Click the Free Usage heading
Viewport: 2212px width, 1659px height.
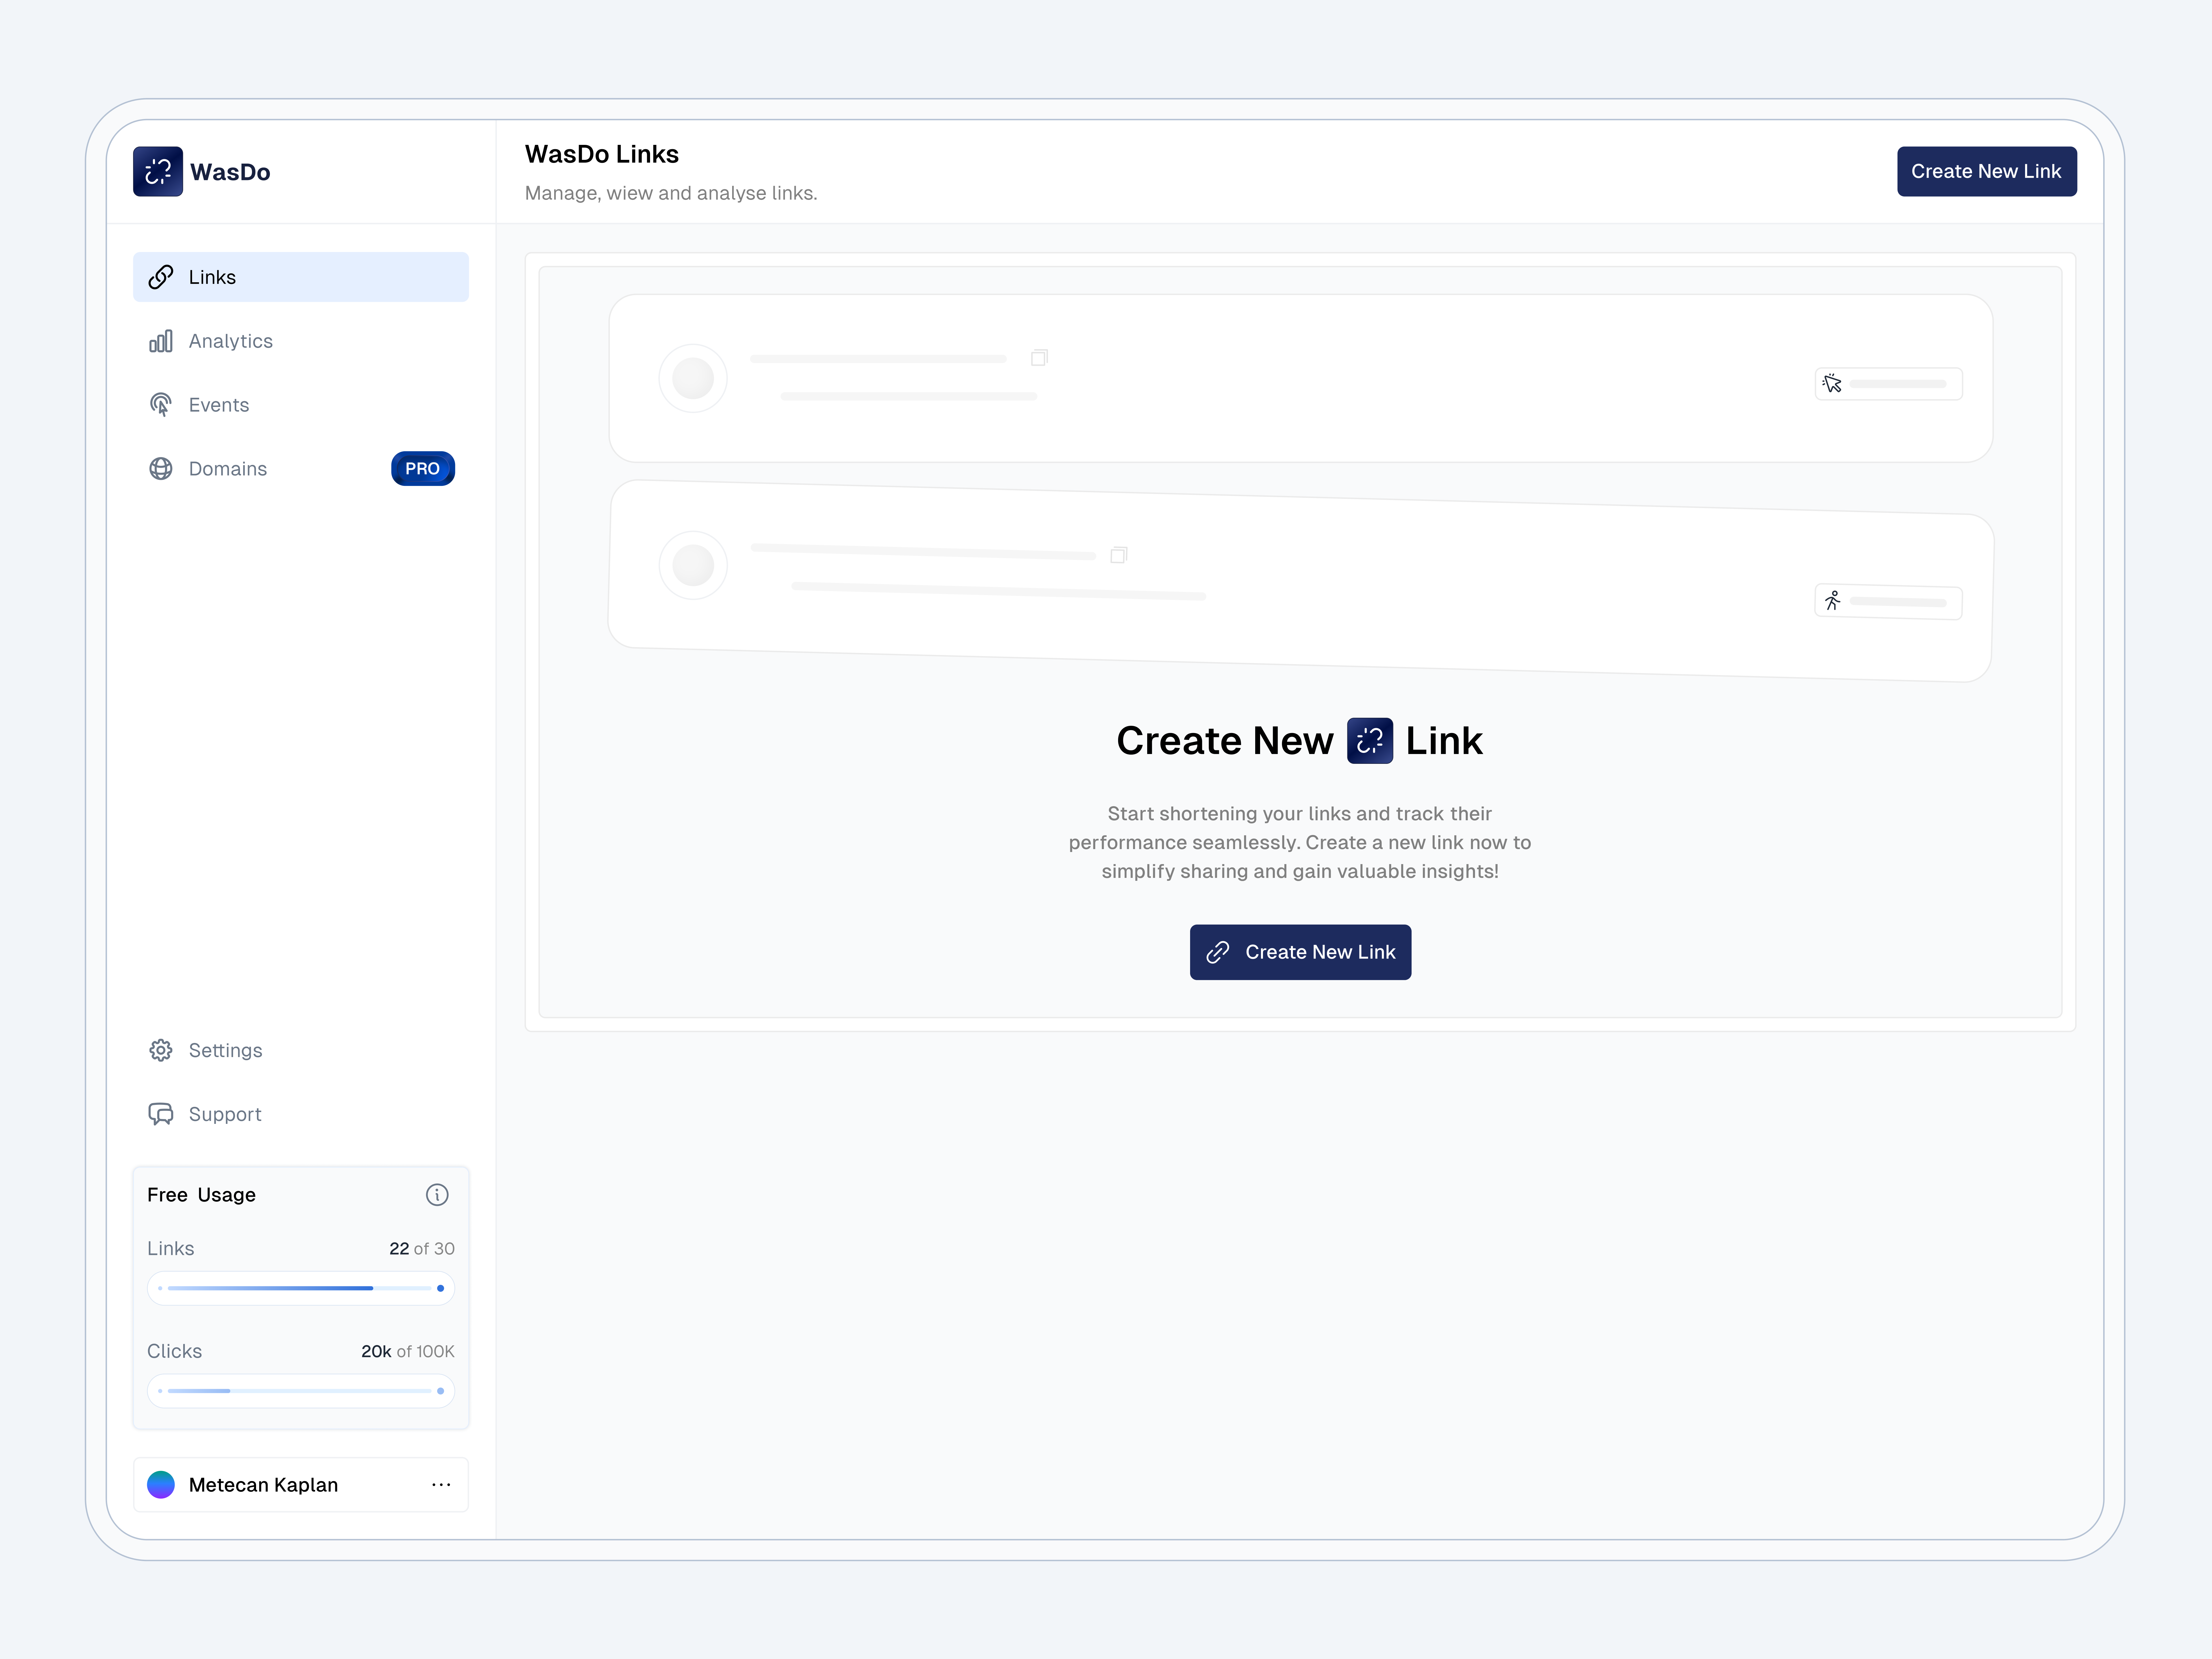[201, 1195]
